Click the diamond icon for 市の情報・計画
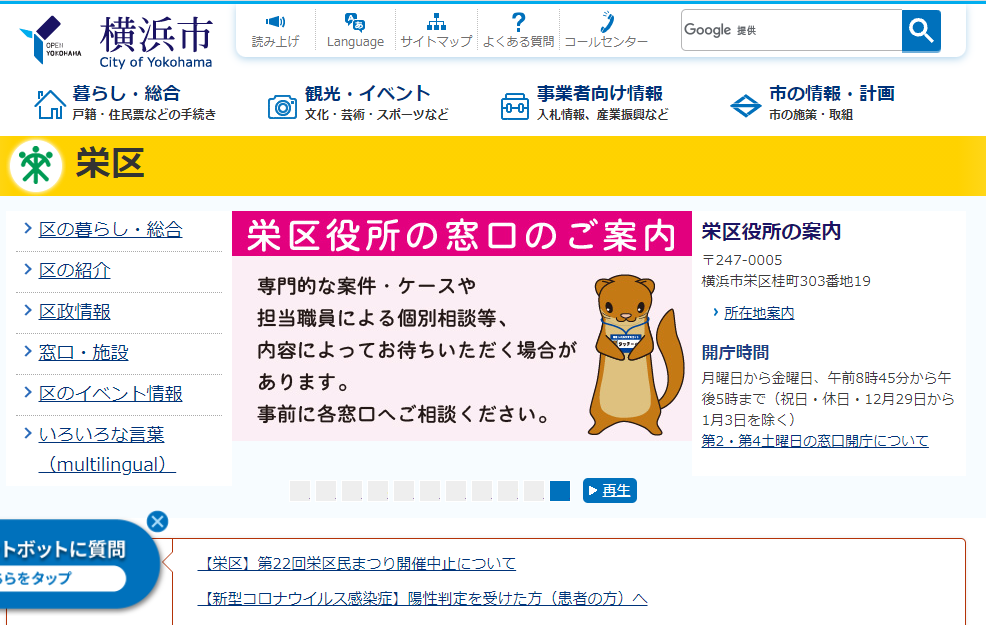 pyautogui.click(x=746, y=106)
